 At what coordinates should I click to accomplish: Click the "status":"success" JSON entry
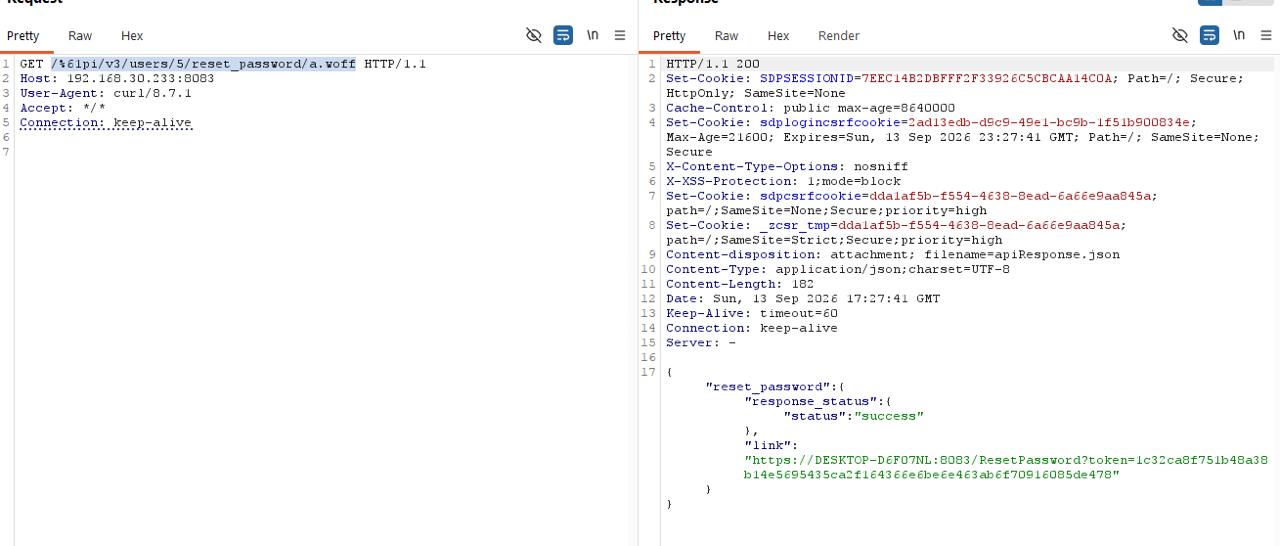(853, 416)
